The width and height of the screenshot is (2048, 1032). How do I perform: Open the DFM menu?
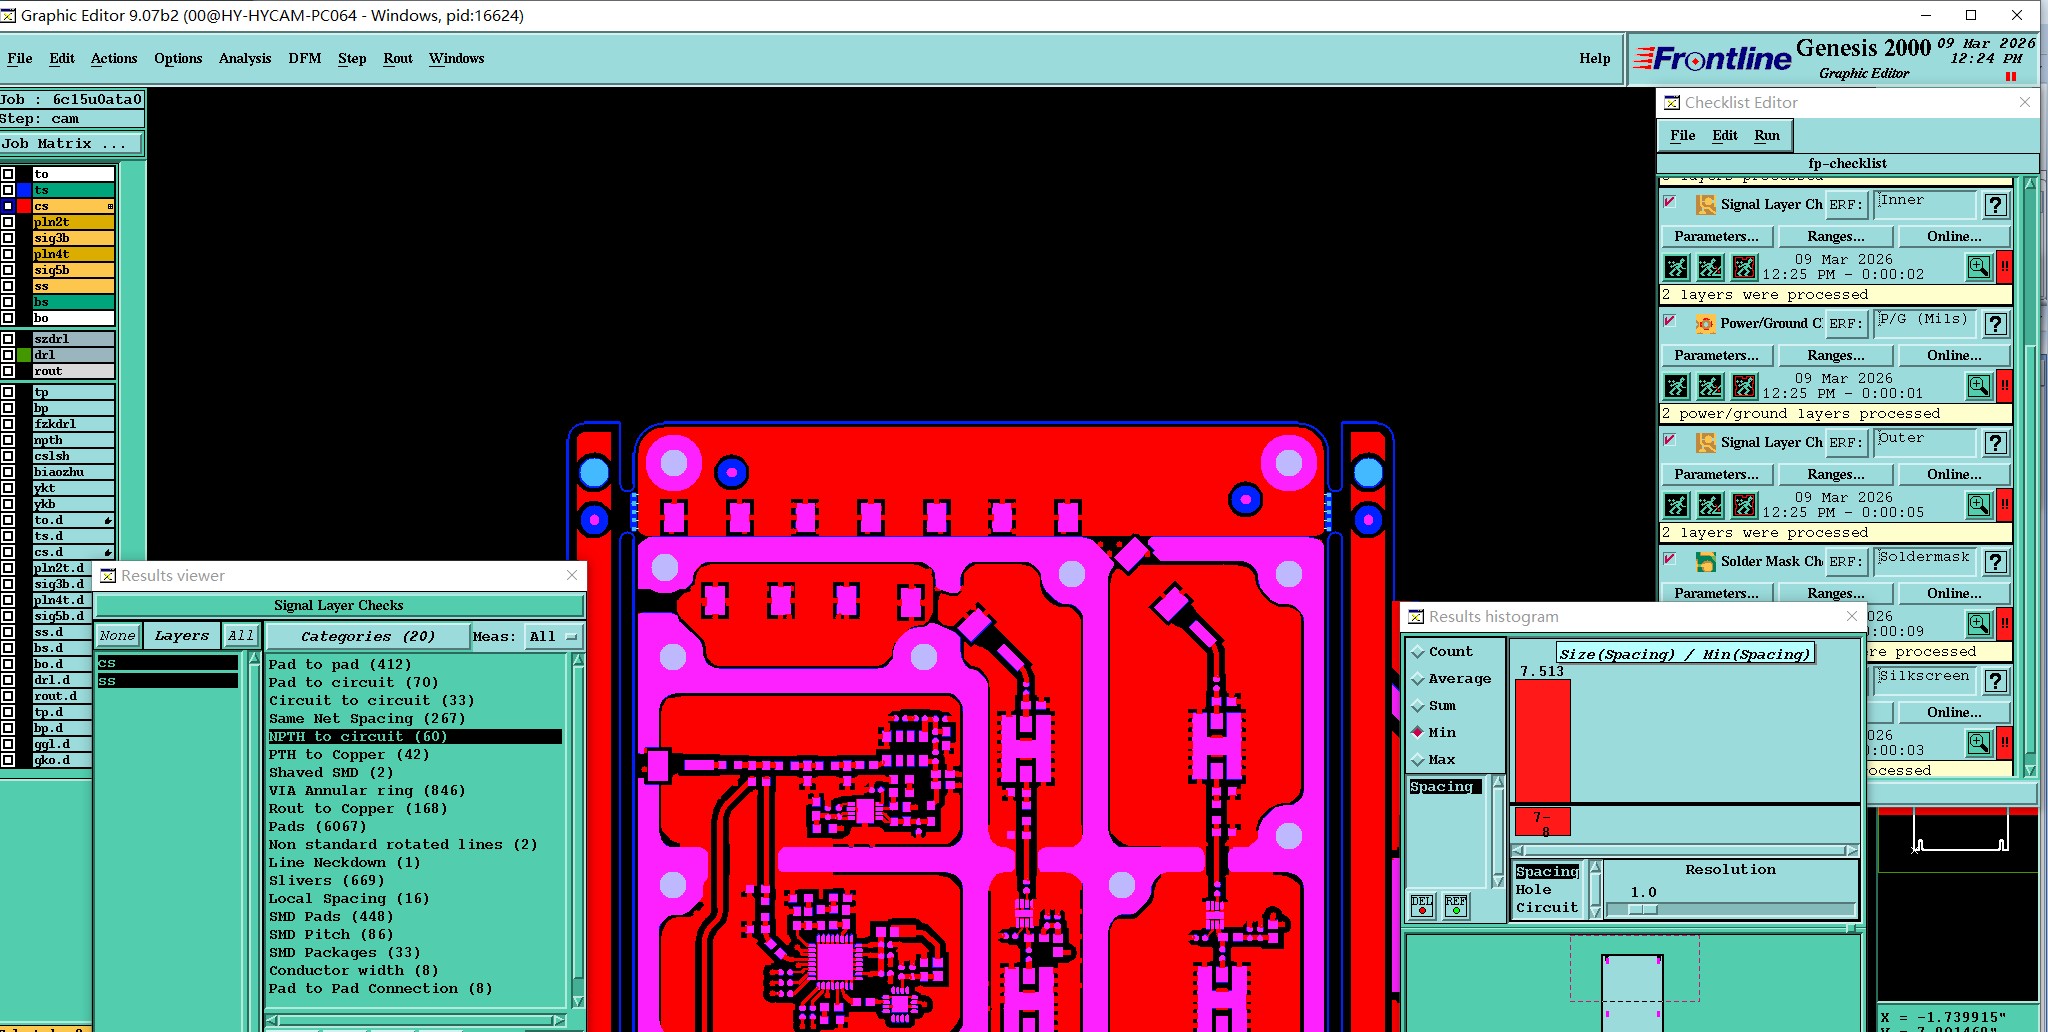[x=305, y=59]
